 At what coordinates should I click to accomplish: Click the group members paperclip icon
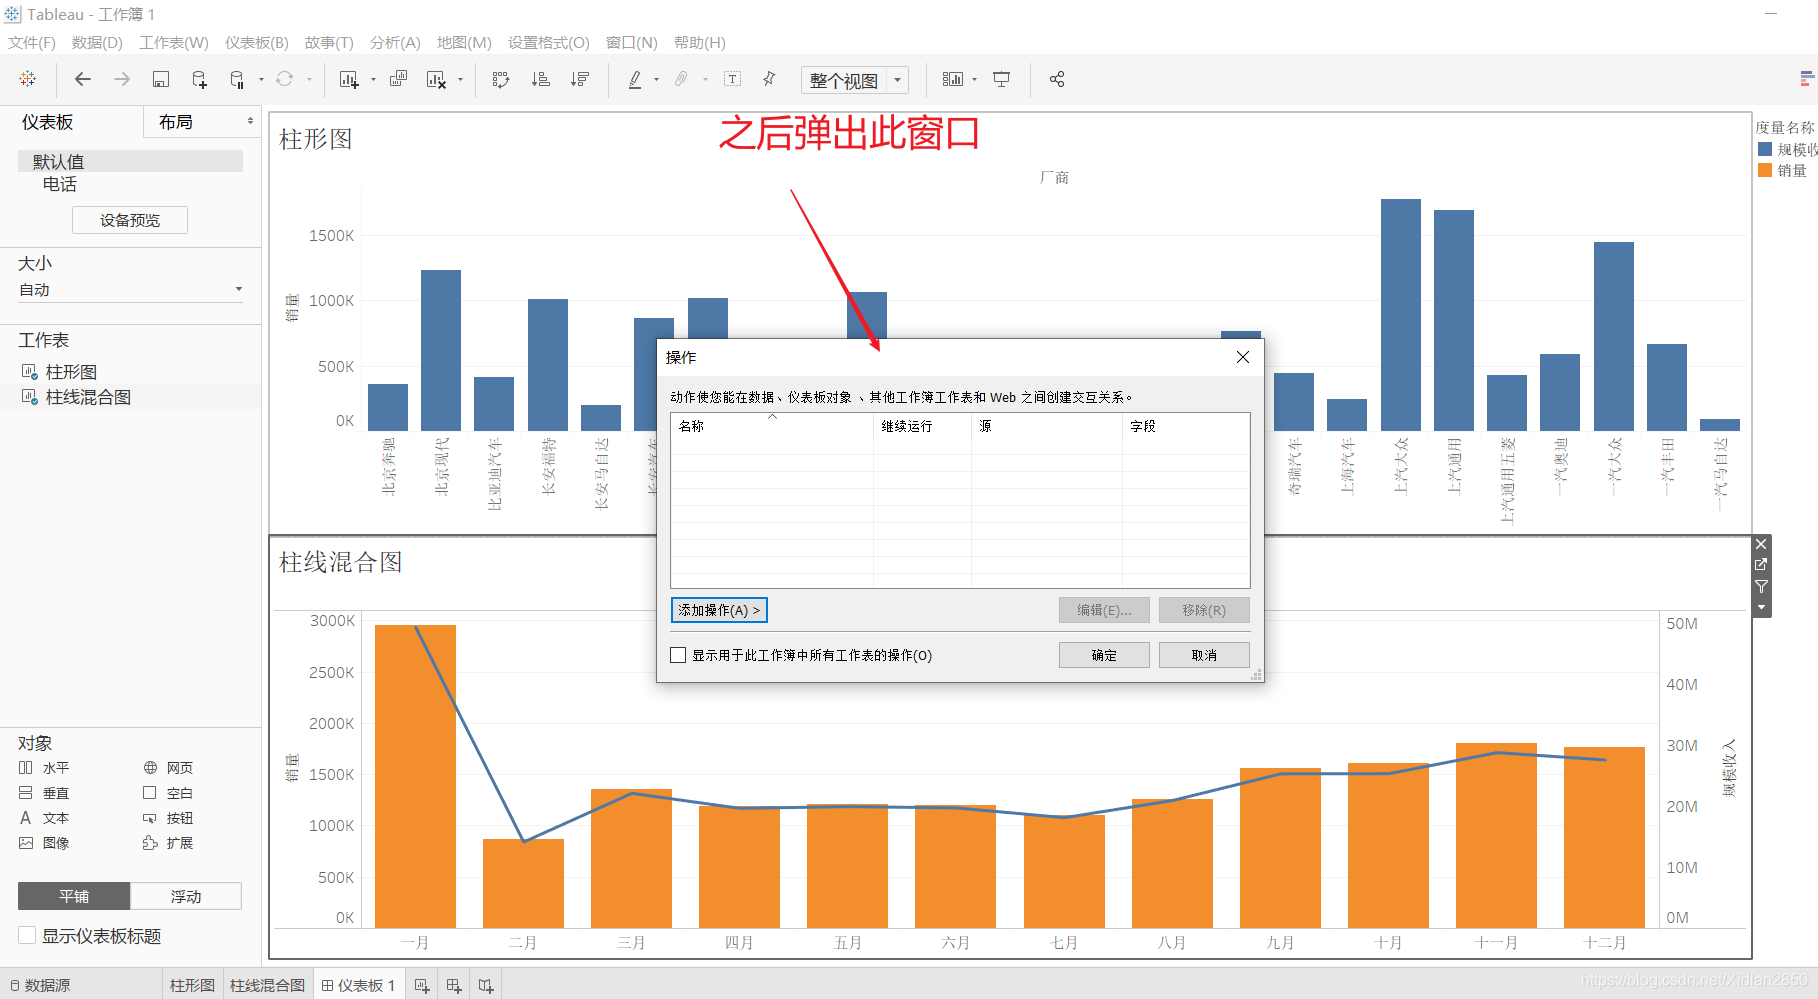681,79
